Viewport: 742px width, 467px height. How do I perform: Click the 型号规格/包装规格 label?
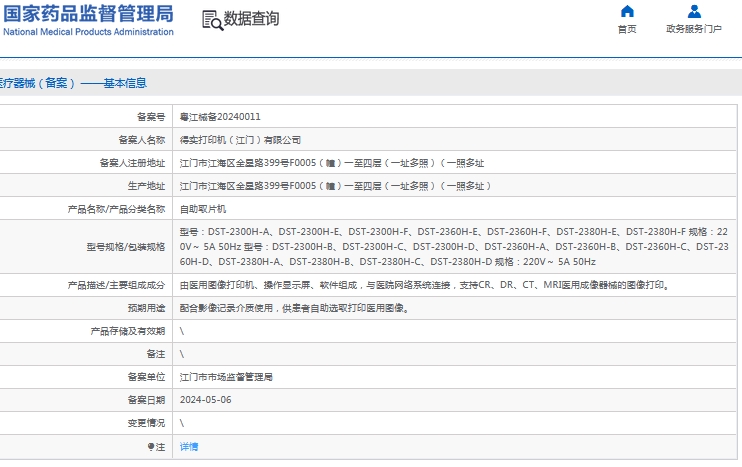pos(125,247)
